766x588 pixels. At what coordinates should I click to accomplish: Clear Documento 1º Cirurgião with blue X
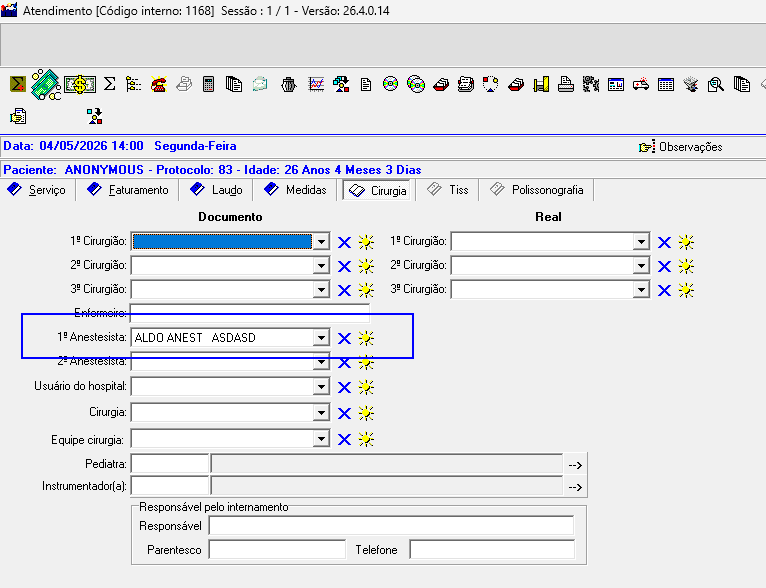point(344,242)
